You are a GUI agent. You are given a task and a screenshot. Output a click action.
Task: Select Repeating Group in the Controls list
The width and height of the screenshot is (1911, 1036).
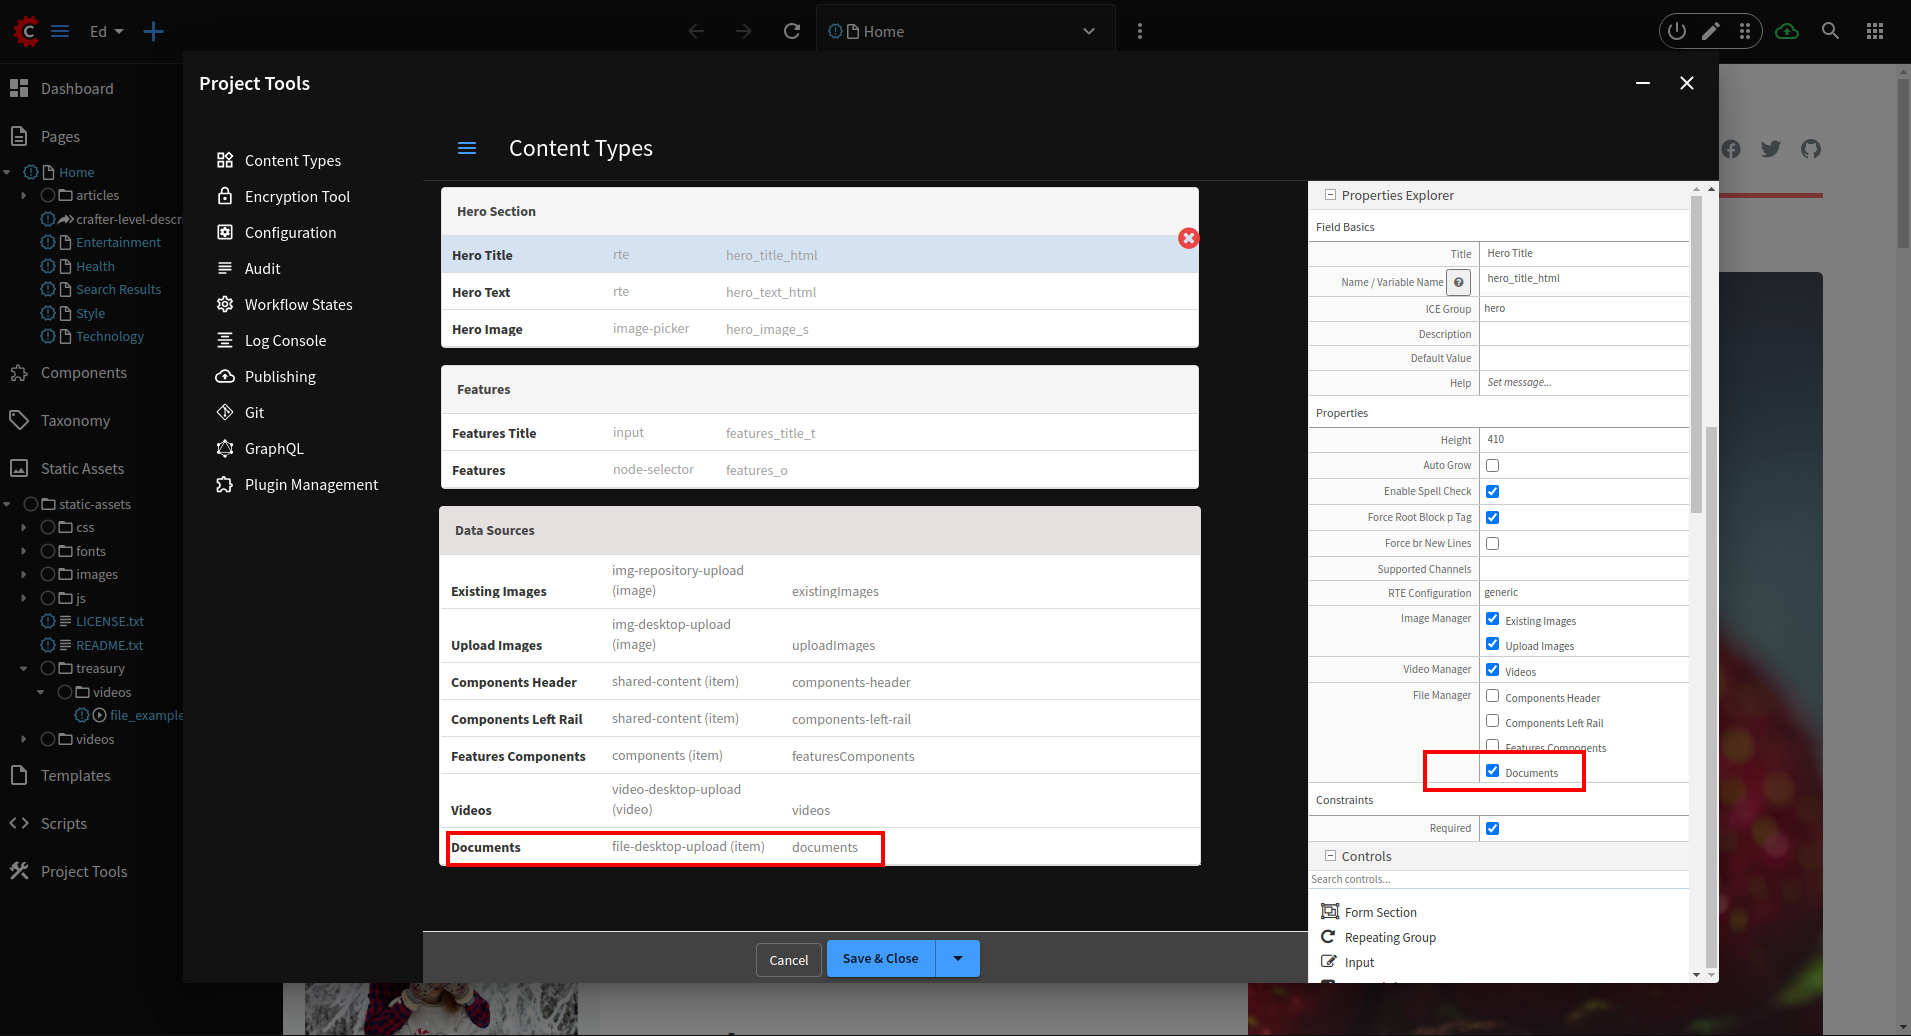pos(1390,937)
